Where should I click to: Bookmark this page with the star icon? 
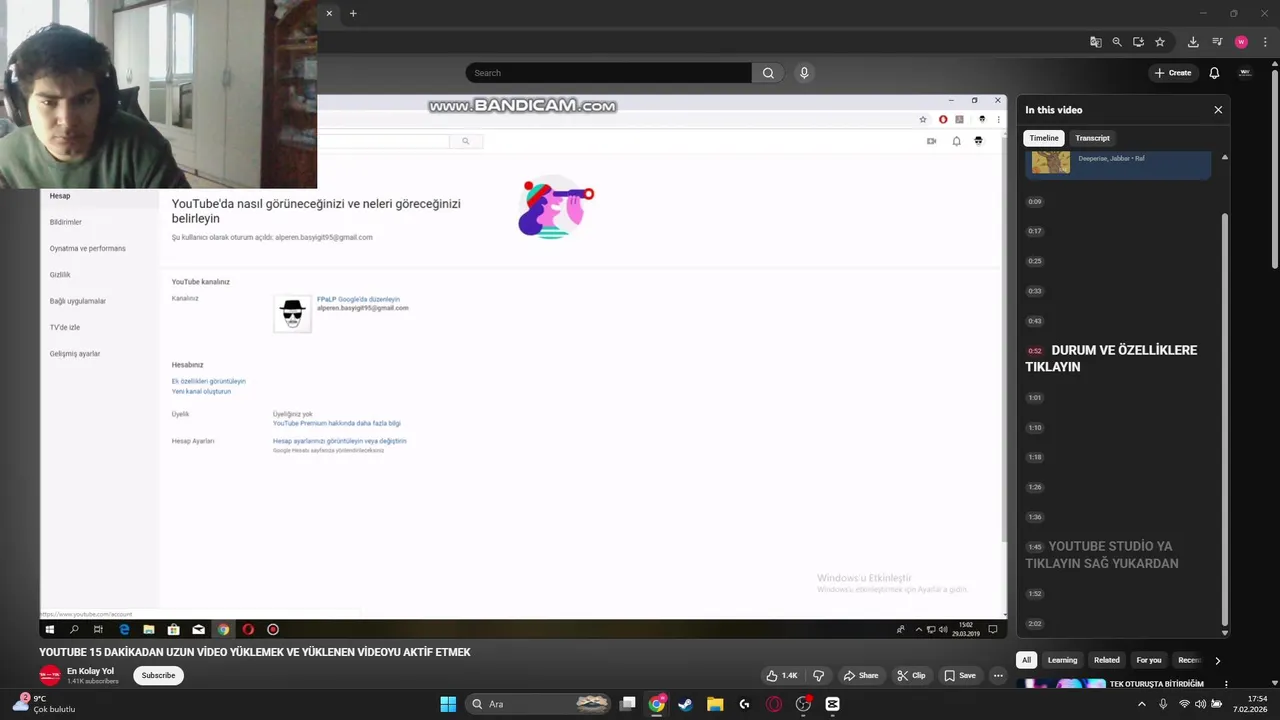[1160, 42]
